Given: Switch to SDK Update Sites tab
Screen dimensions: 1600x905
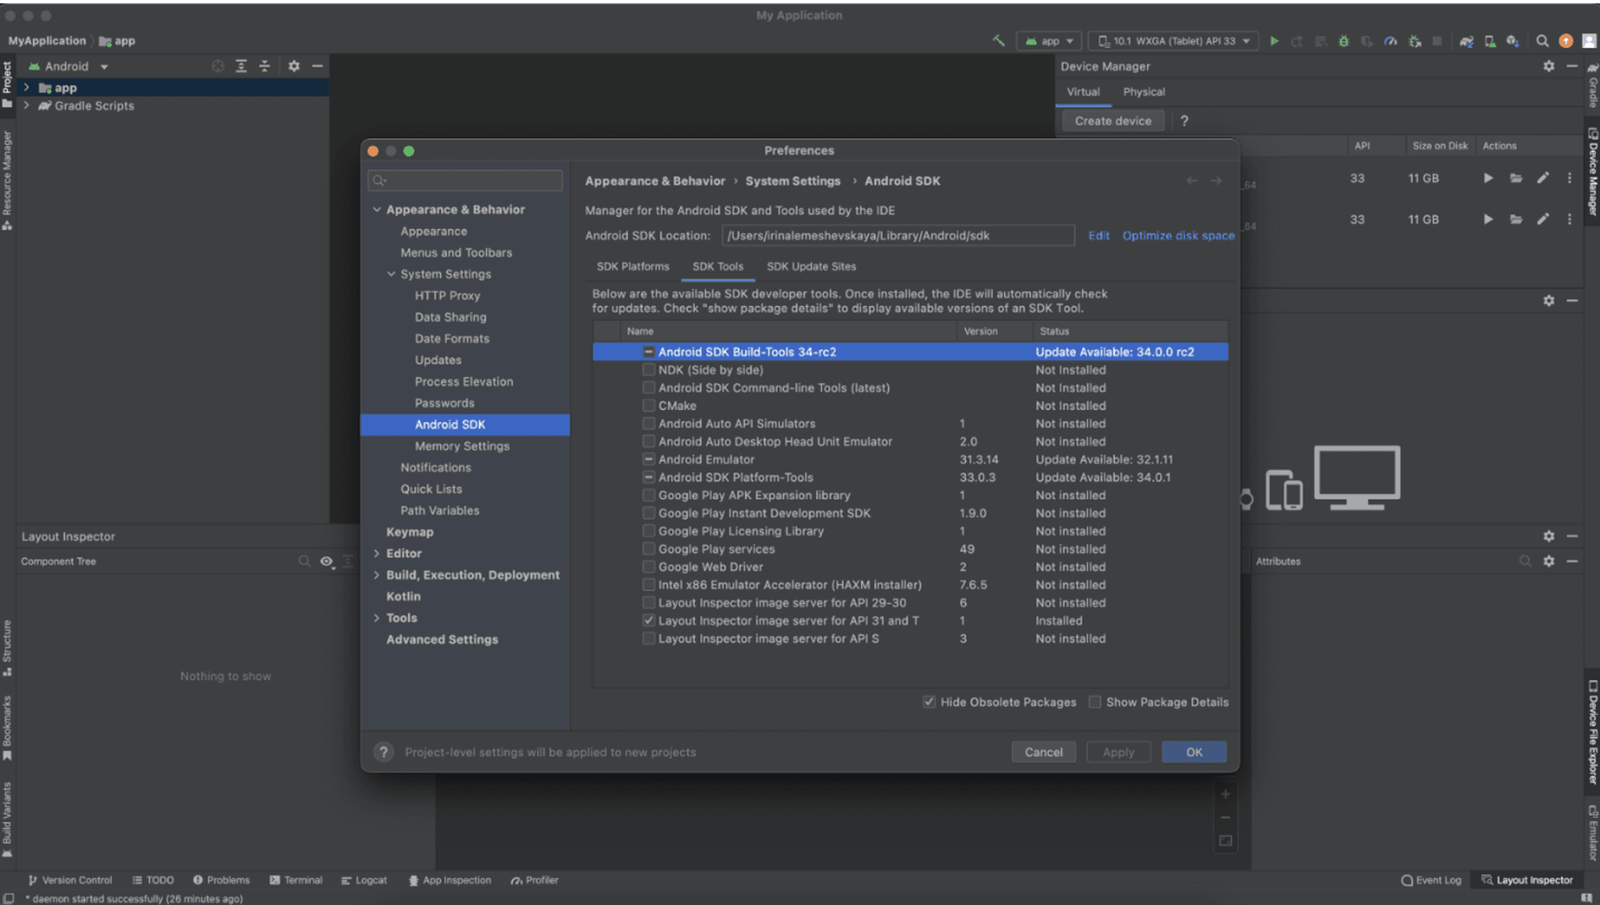Looking at the screenshot, I should tap(811, 267).
